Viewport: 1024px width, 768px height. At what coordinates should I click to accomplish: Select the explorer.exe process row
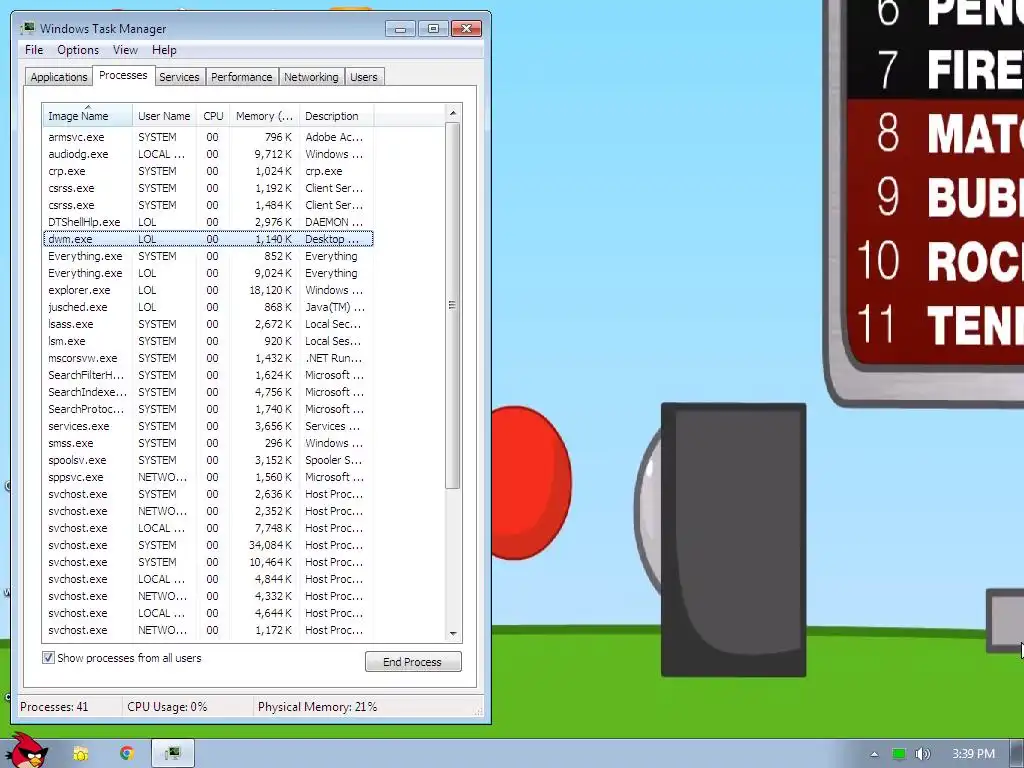(208, 290)
